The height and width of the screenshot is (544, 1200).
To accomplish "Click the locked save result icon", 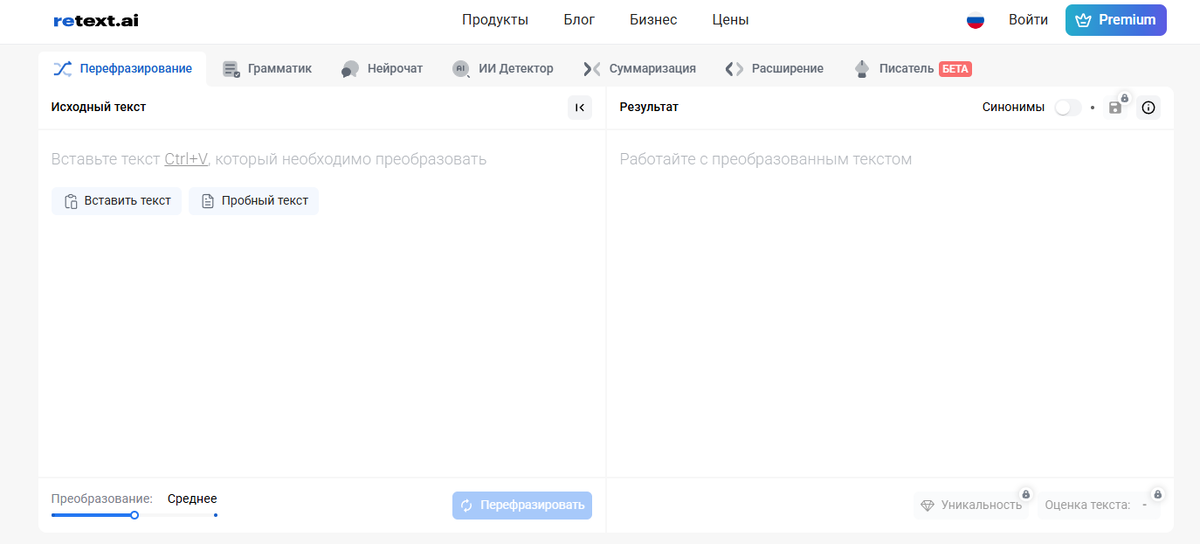I will click(1116, 106).
